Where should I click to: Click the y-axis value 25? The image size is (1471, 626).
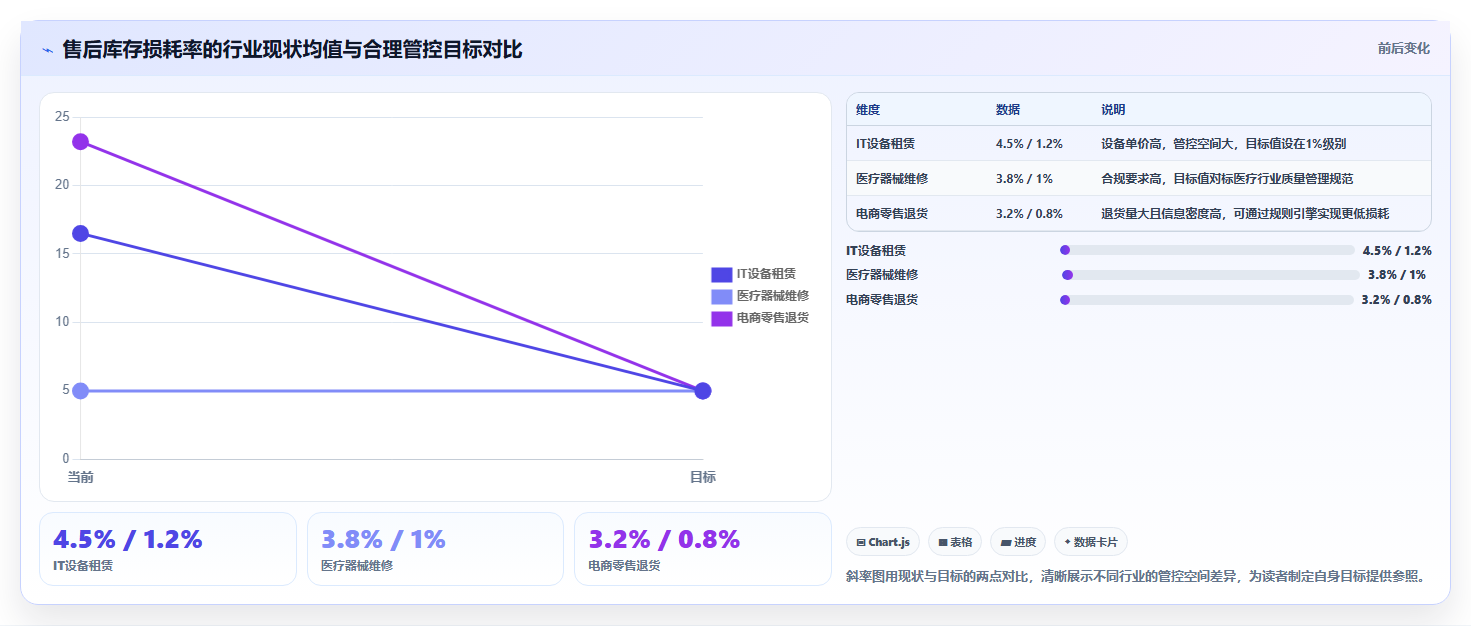coord(62,117)
